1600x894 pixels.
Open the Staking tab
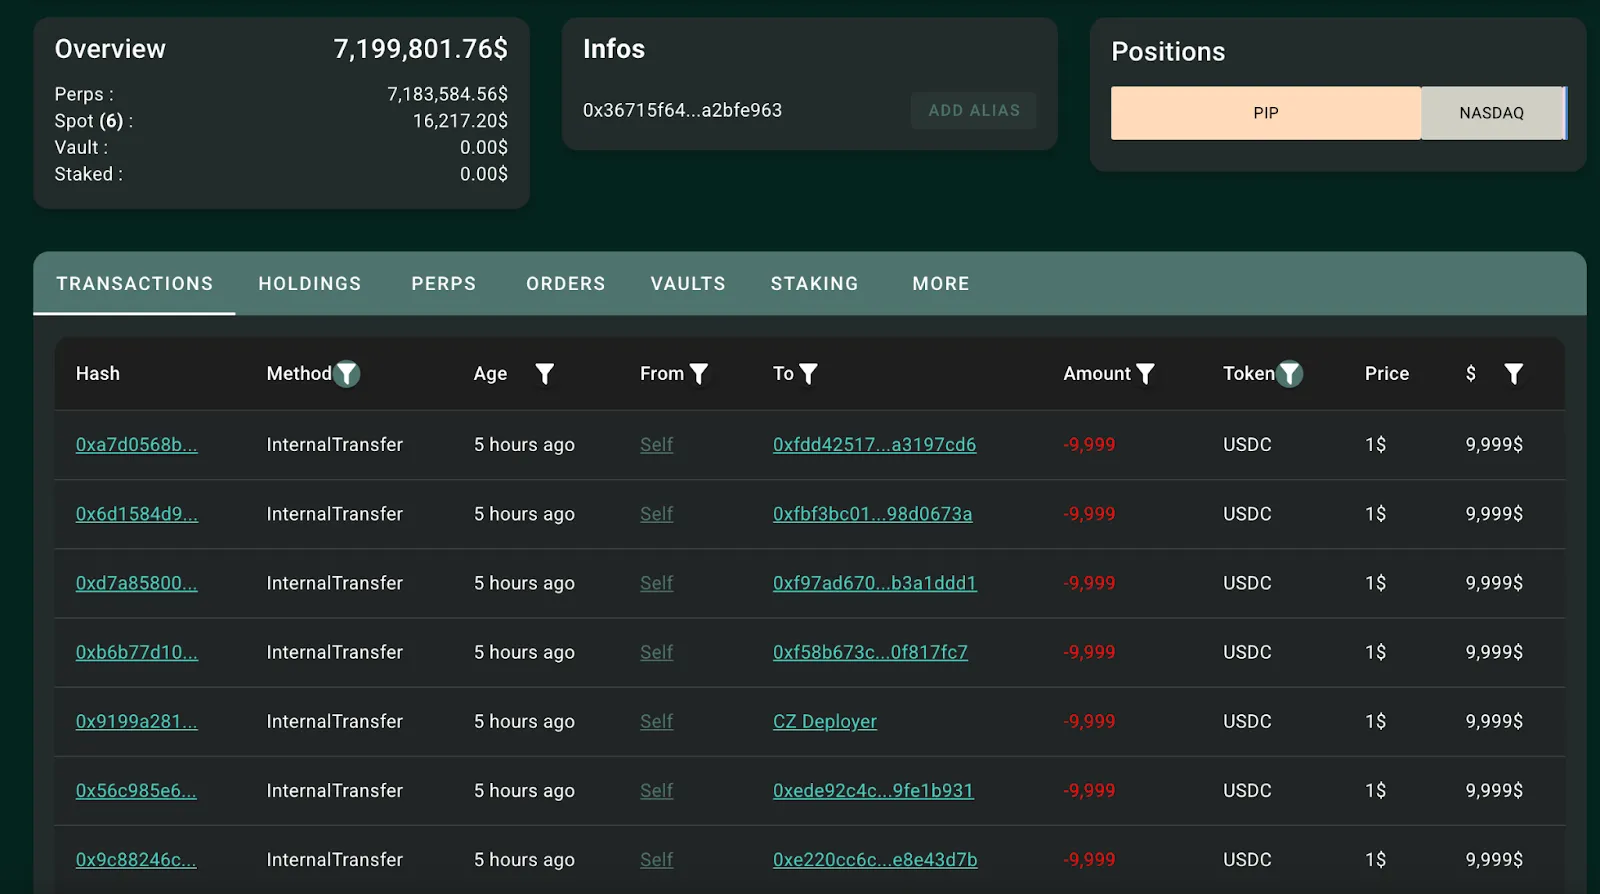814,284
